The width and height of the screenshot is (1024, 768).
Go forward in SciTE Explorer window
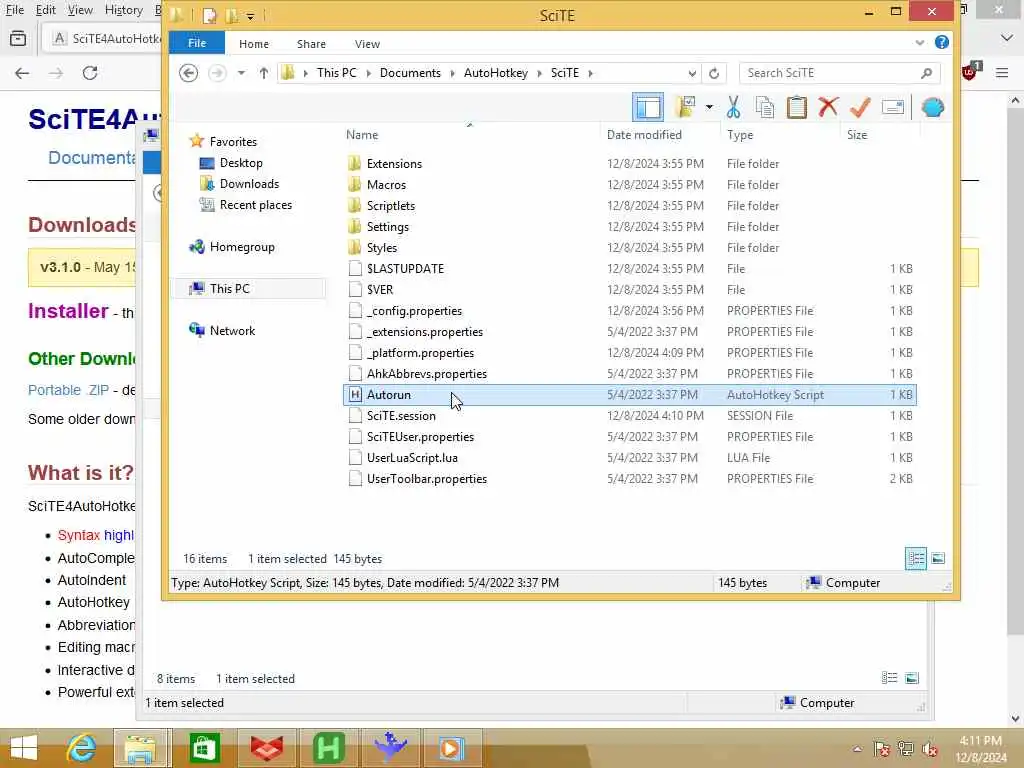217,73
